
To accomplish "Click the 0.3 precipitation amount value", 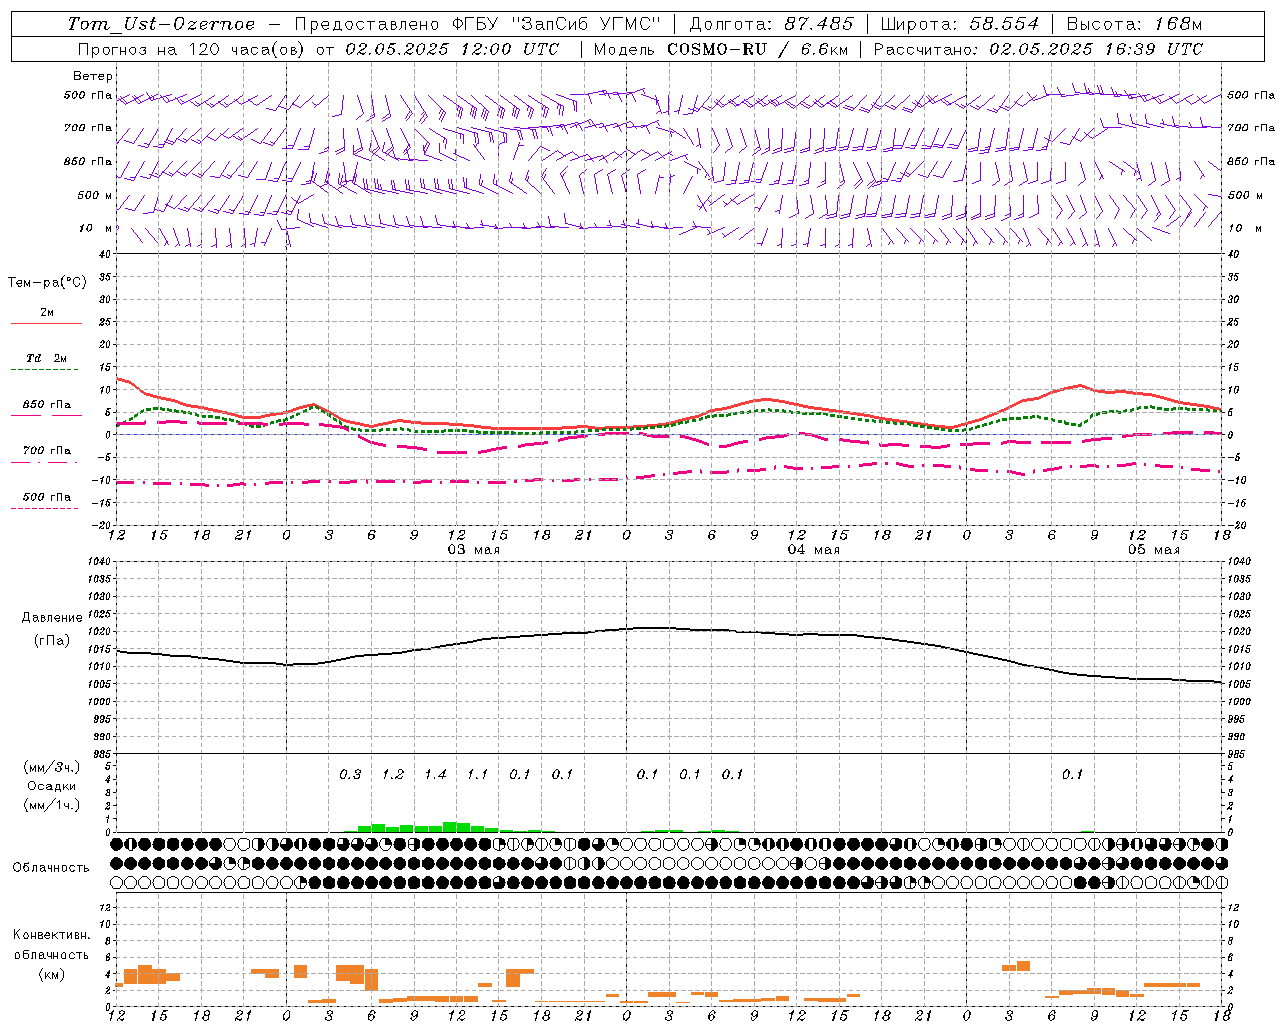I will pyautogui.click(x=350, y=774).
